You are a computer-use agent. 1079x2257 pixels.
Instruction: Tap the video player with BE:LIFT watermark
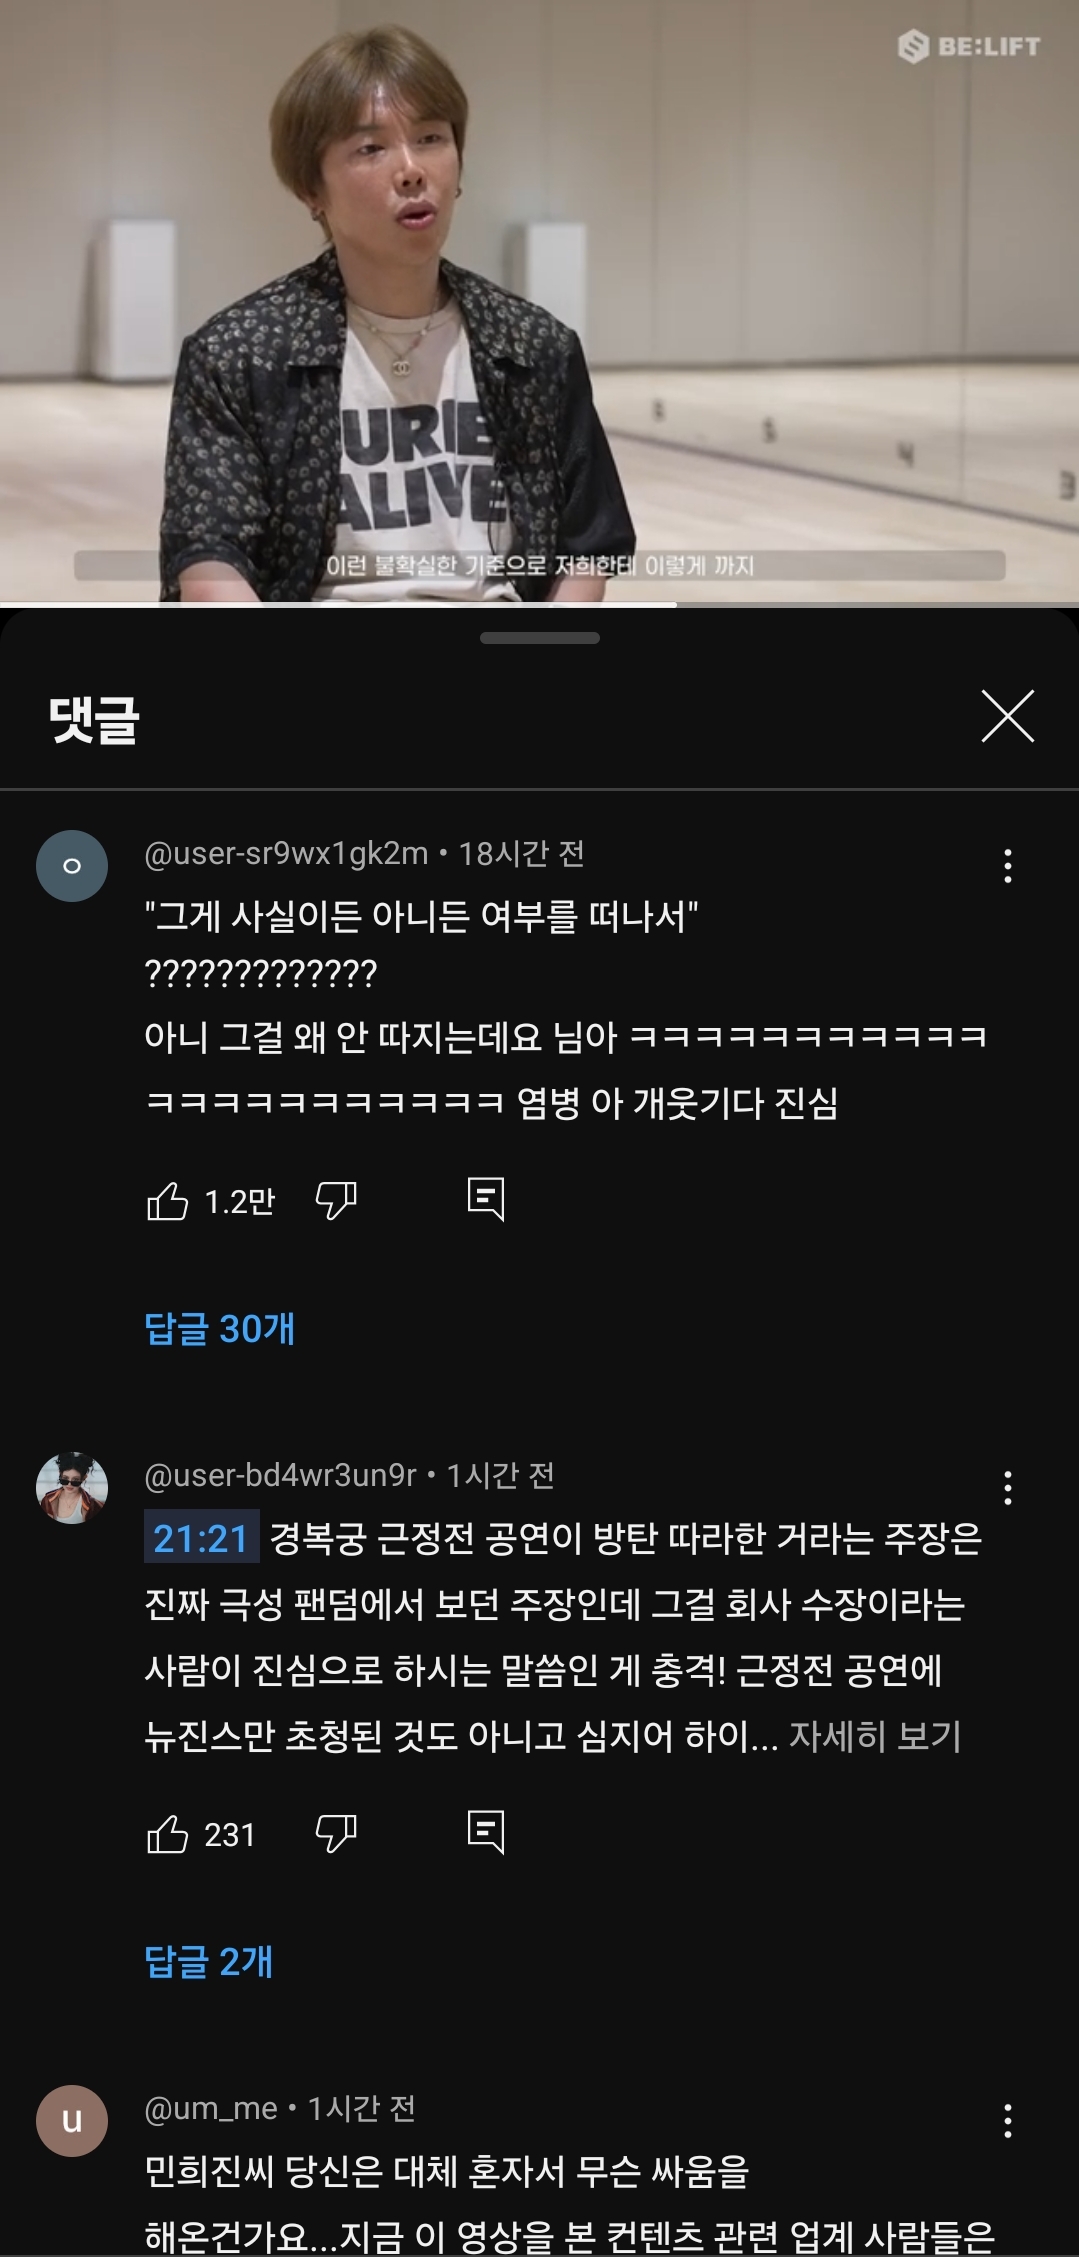(539, 300)
